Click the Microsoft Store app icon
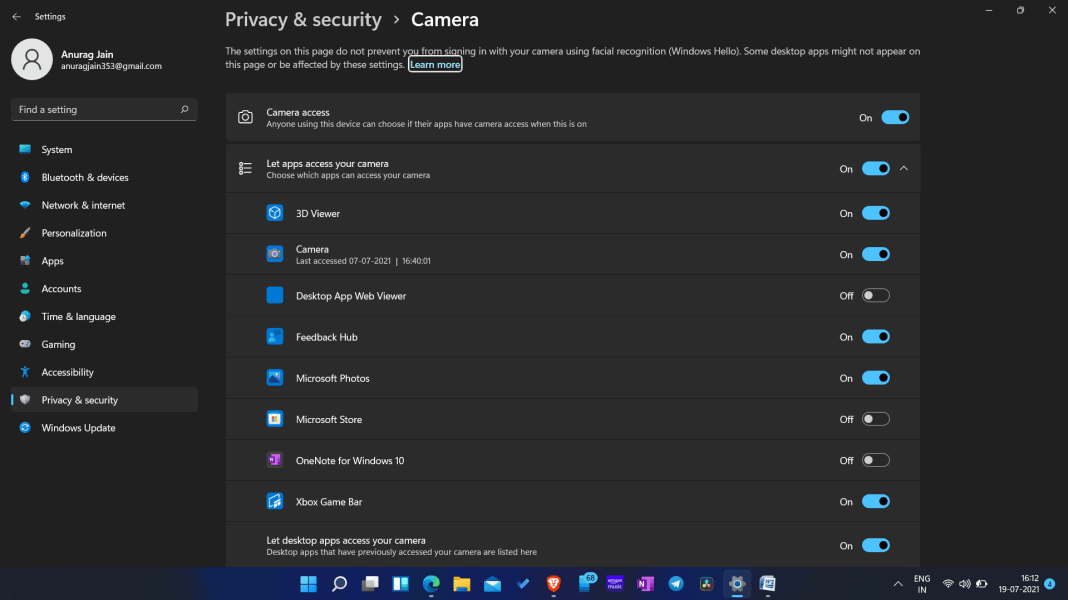This screenshot has height=600, width=1068. tap(275, 419)
